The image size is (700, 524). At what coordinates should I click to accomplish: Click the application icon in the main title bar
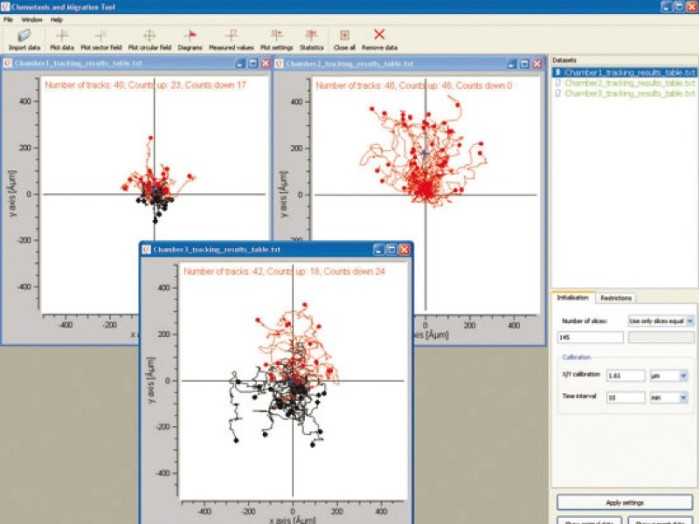pyautogui.click(x=5, y=7)
